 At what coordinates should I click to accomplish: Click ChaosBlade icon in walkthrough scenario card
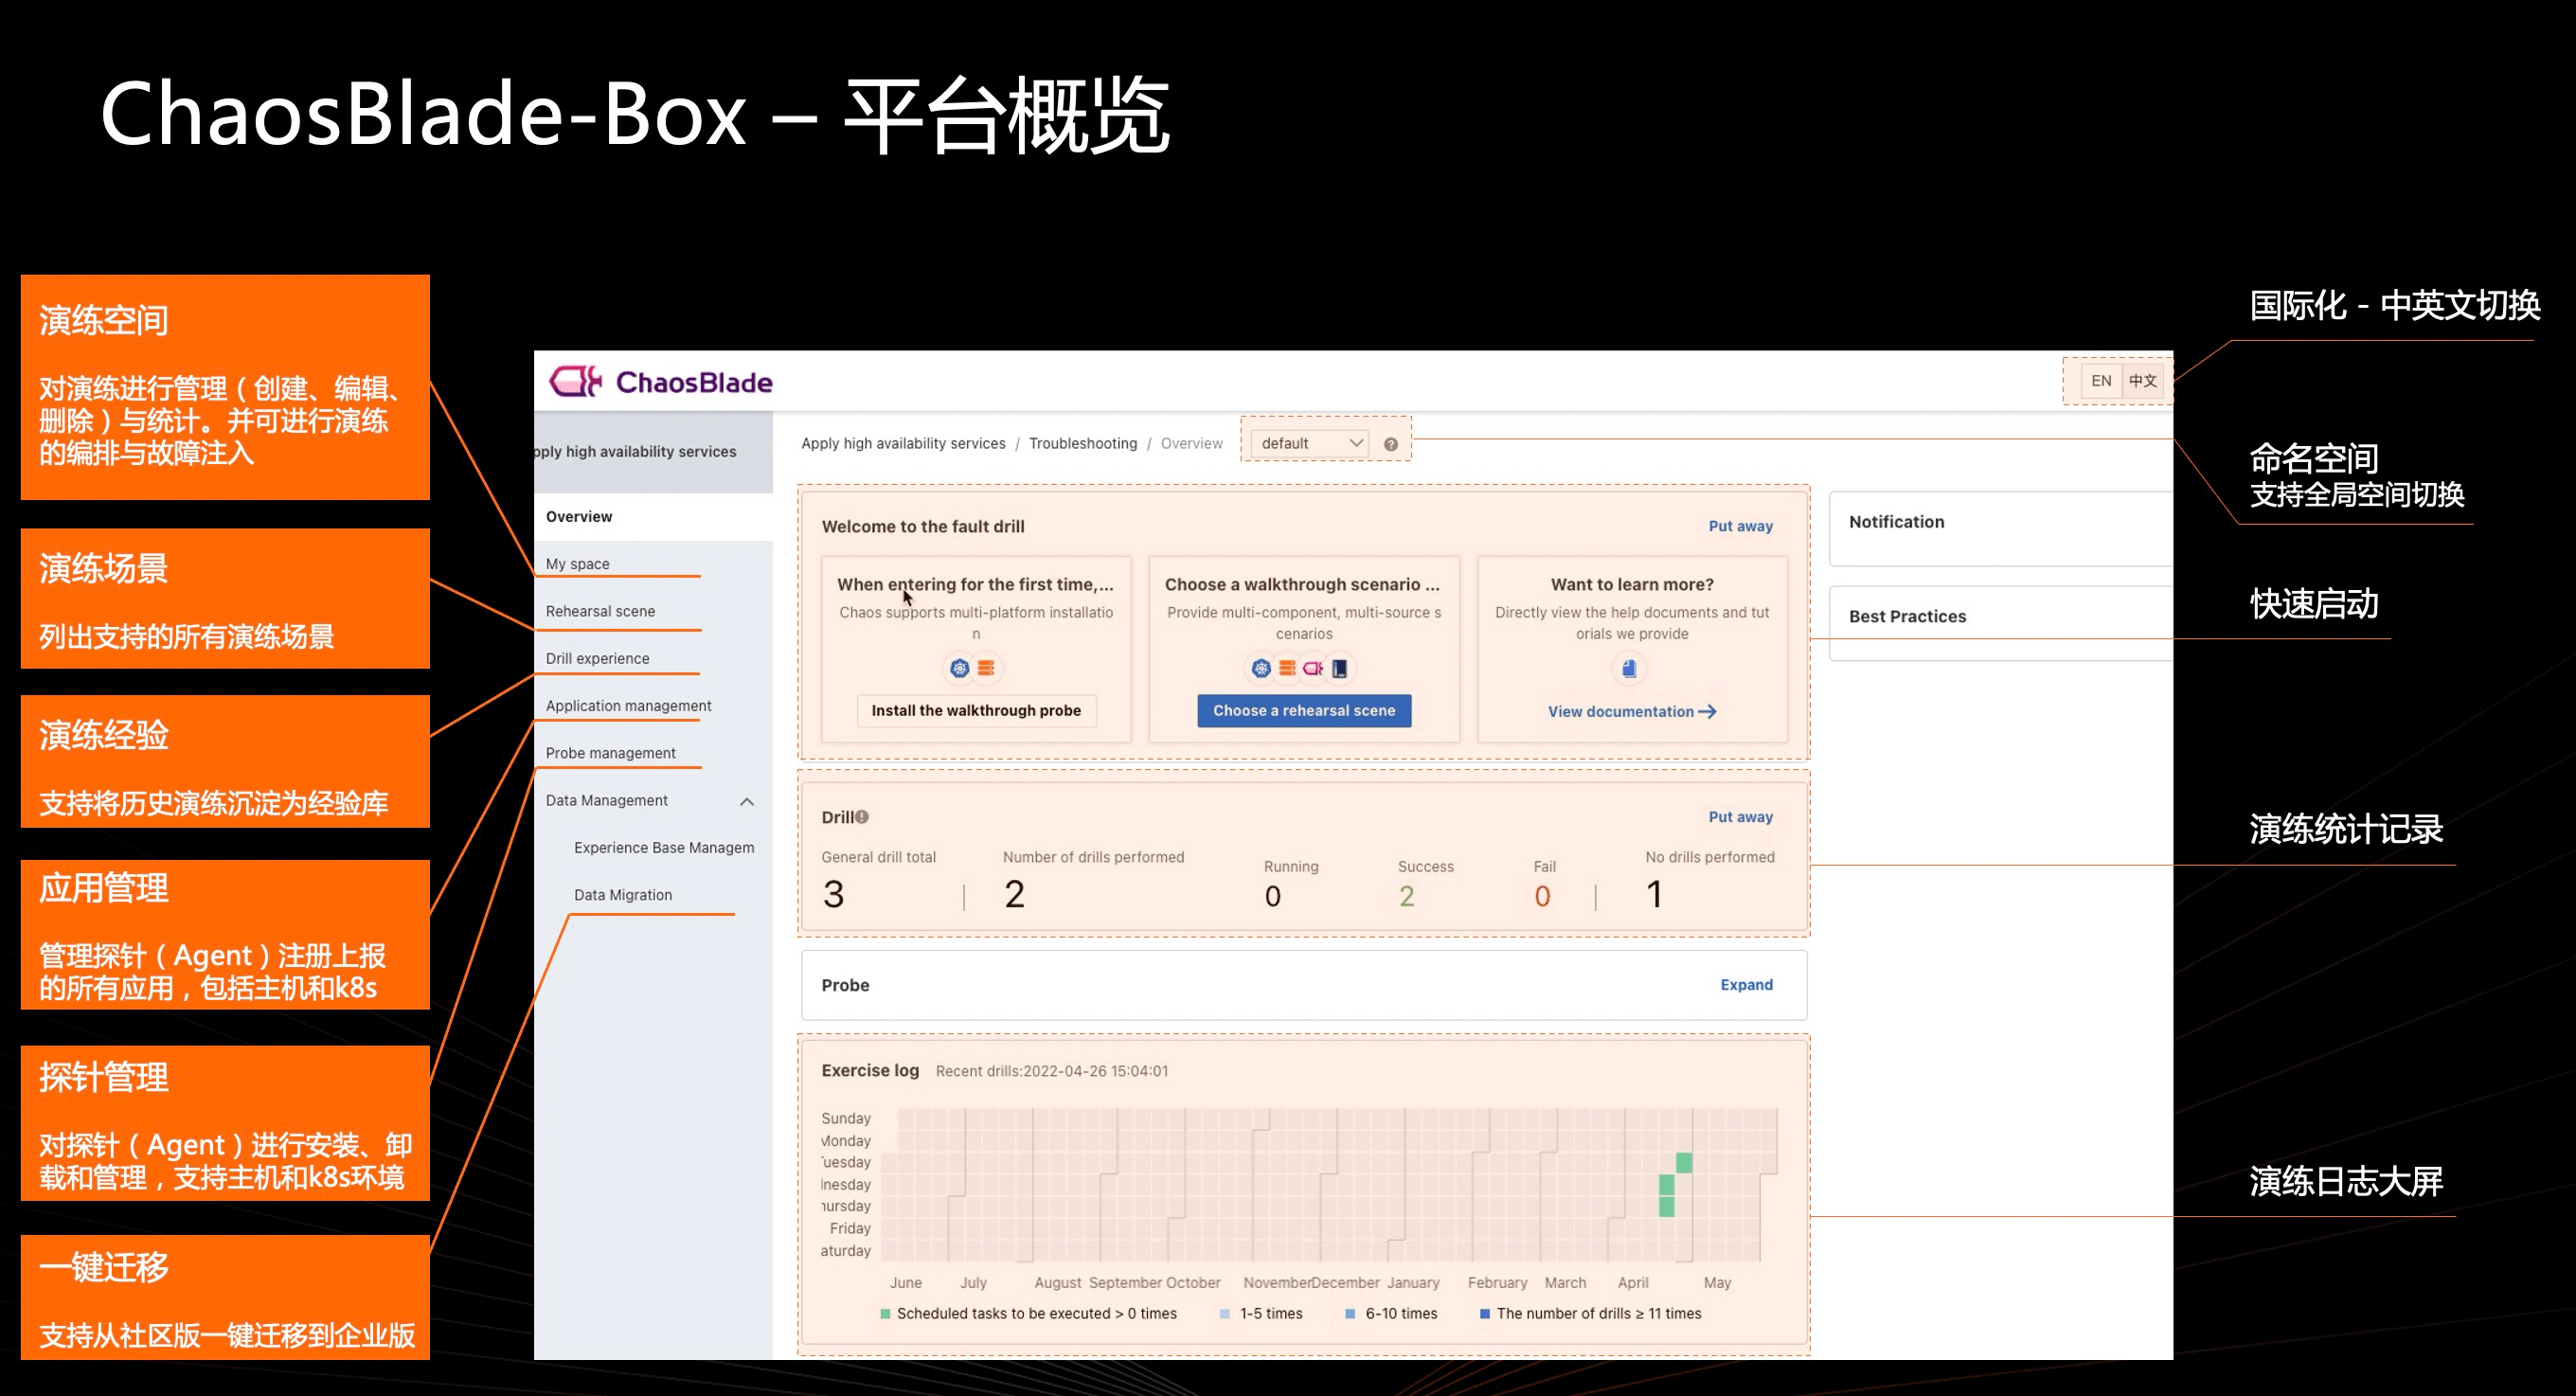(x=1313, y=668)
